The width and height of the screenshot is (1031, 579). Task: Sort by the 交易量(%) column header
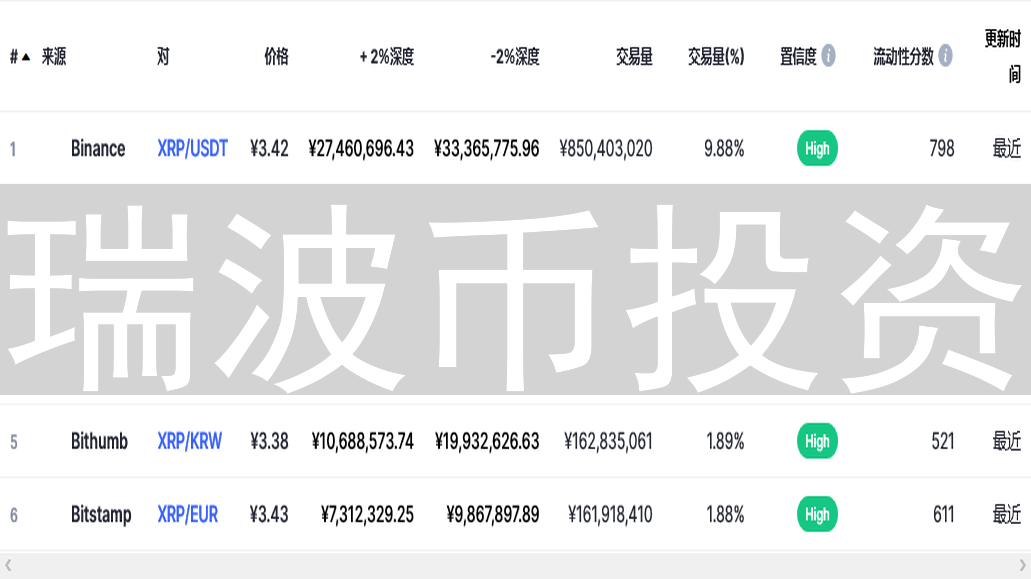click(716, 57)
